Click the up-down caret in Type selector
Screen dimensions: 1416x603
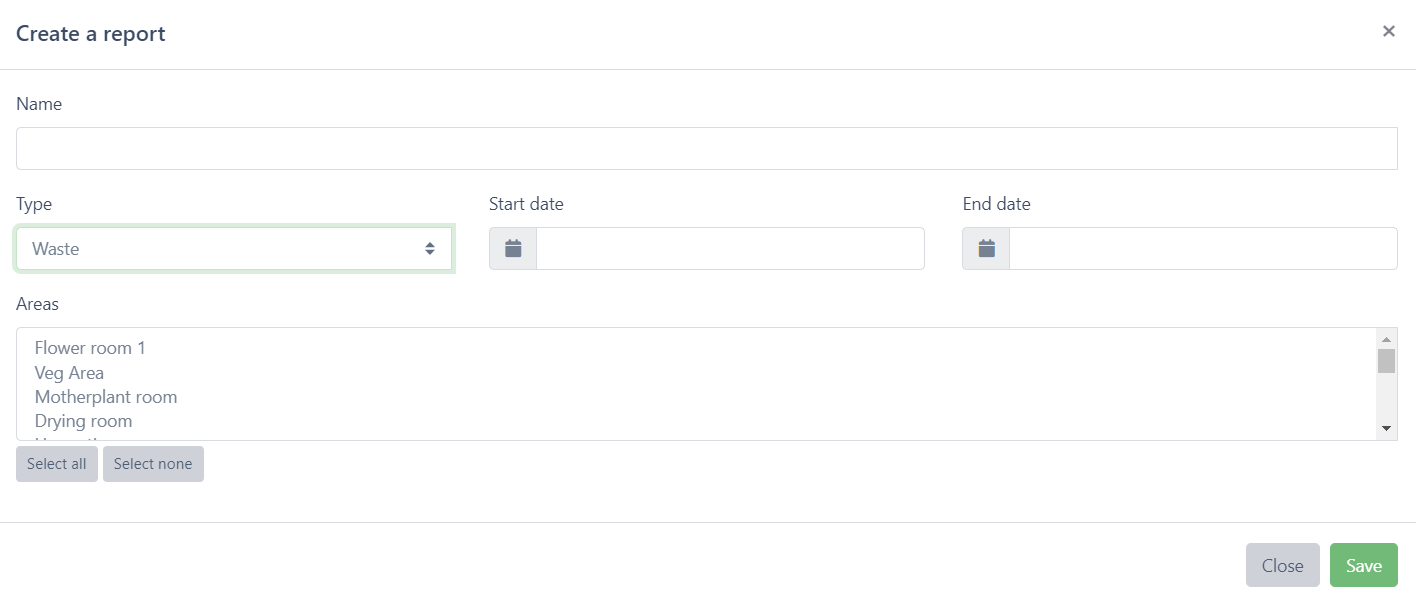pos(430,249)
